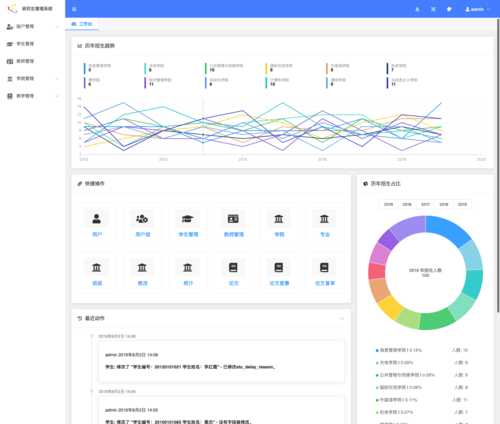
Task: Expand the 学院管理 sidebar menu
Action: 32,78
